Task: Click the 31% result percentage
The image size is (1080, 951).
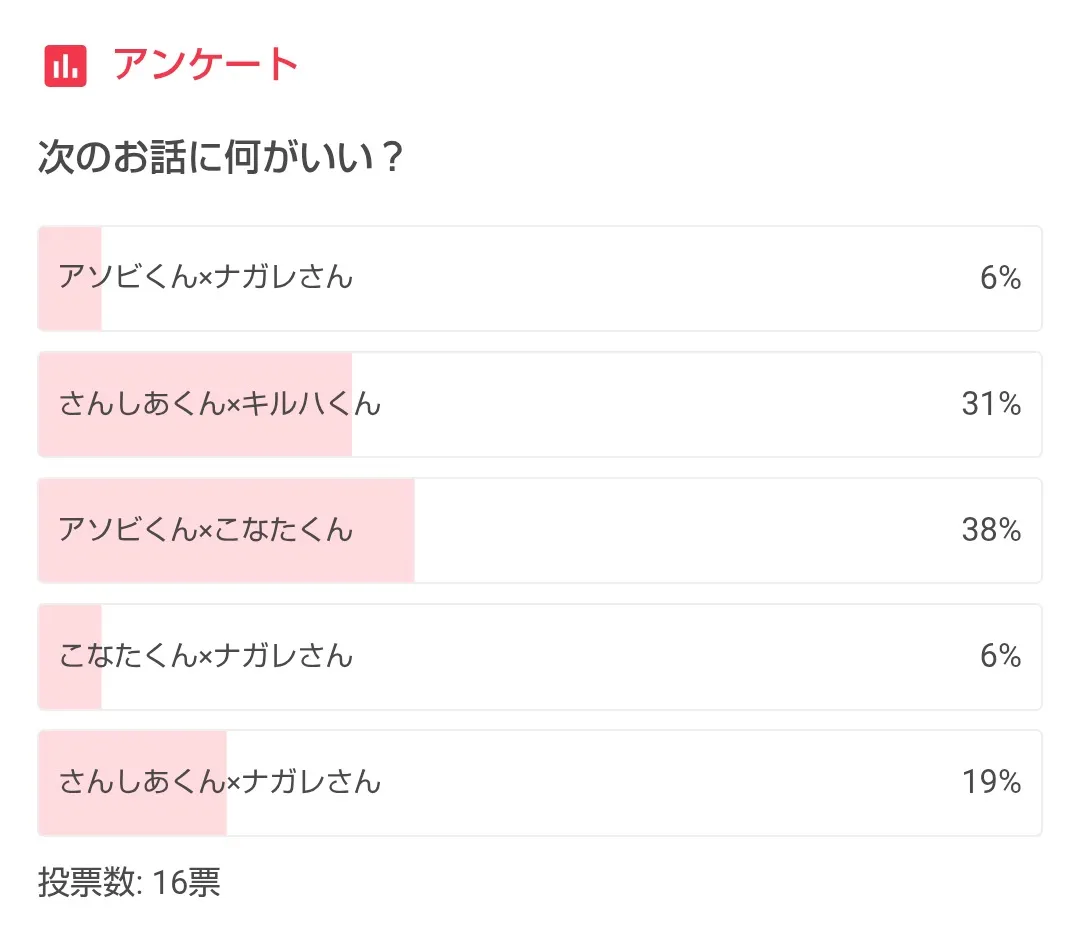Action: tap(991, 404)
